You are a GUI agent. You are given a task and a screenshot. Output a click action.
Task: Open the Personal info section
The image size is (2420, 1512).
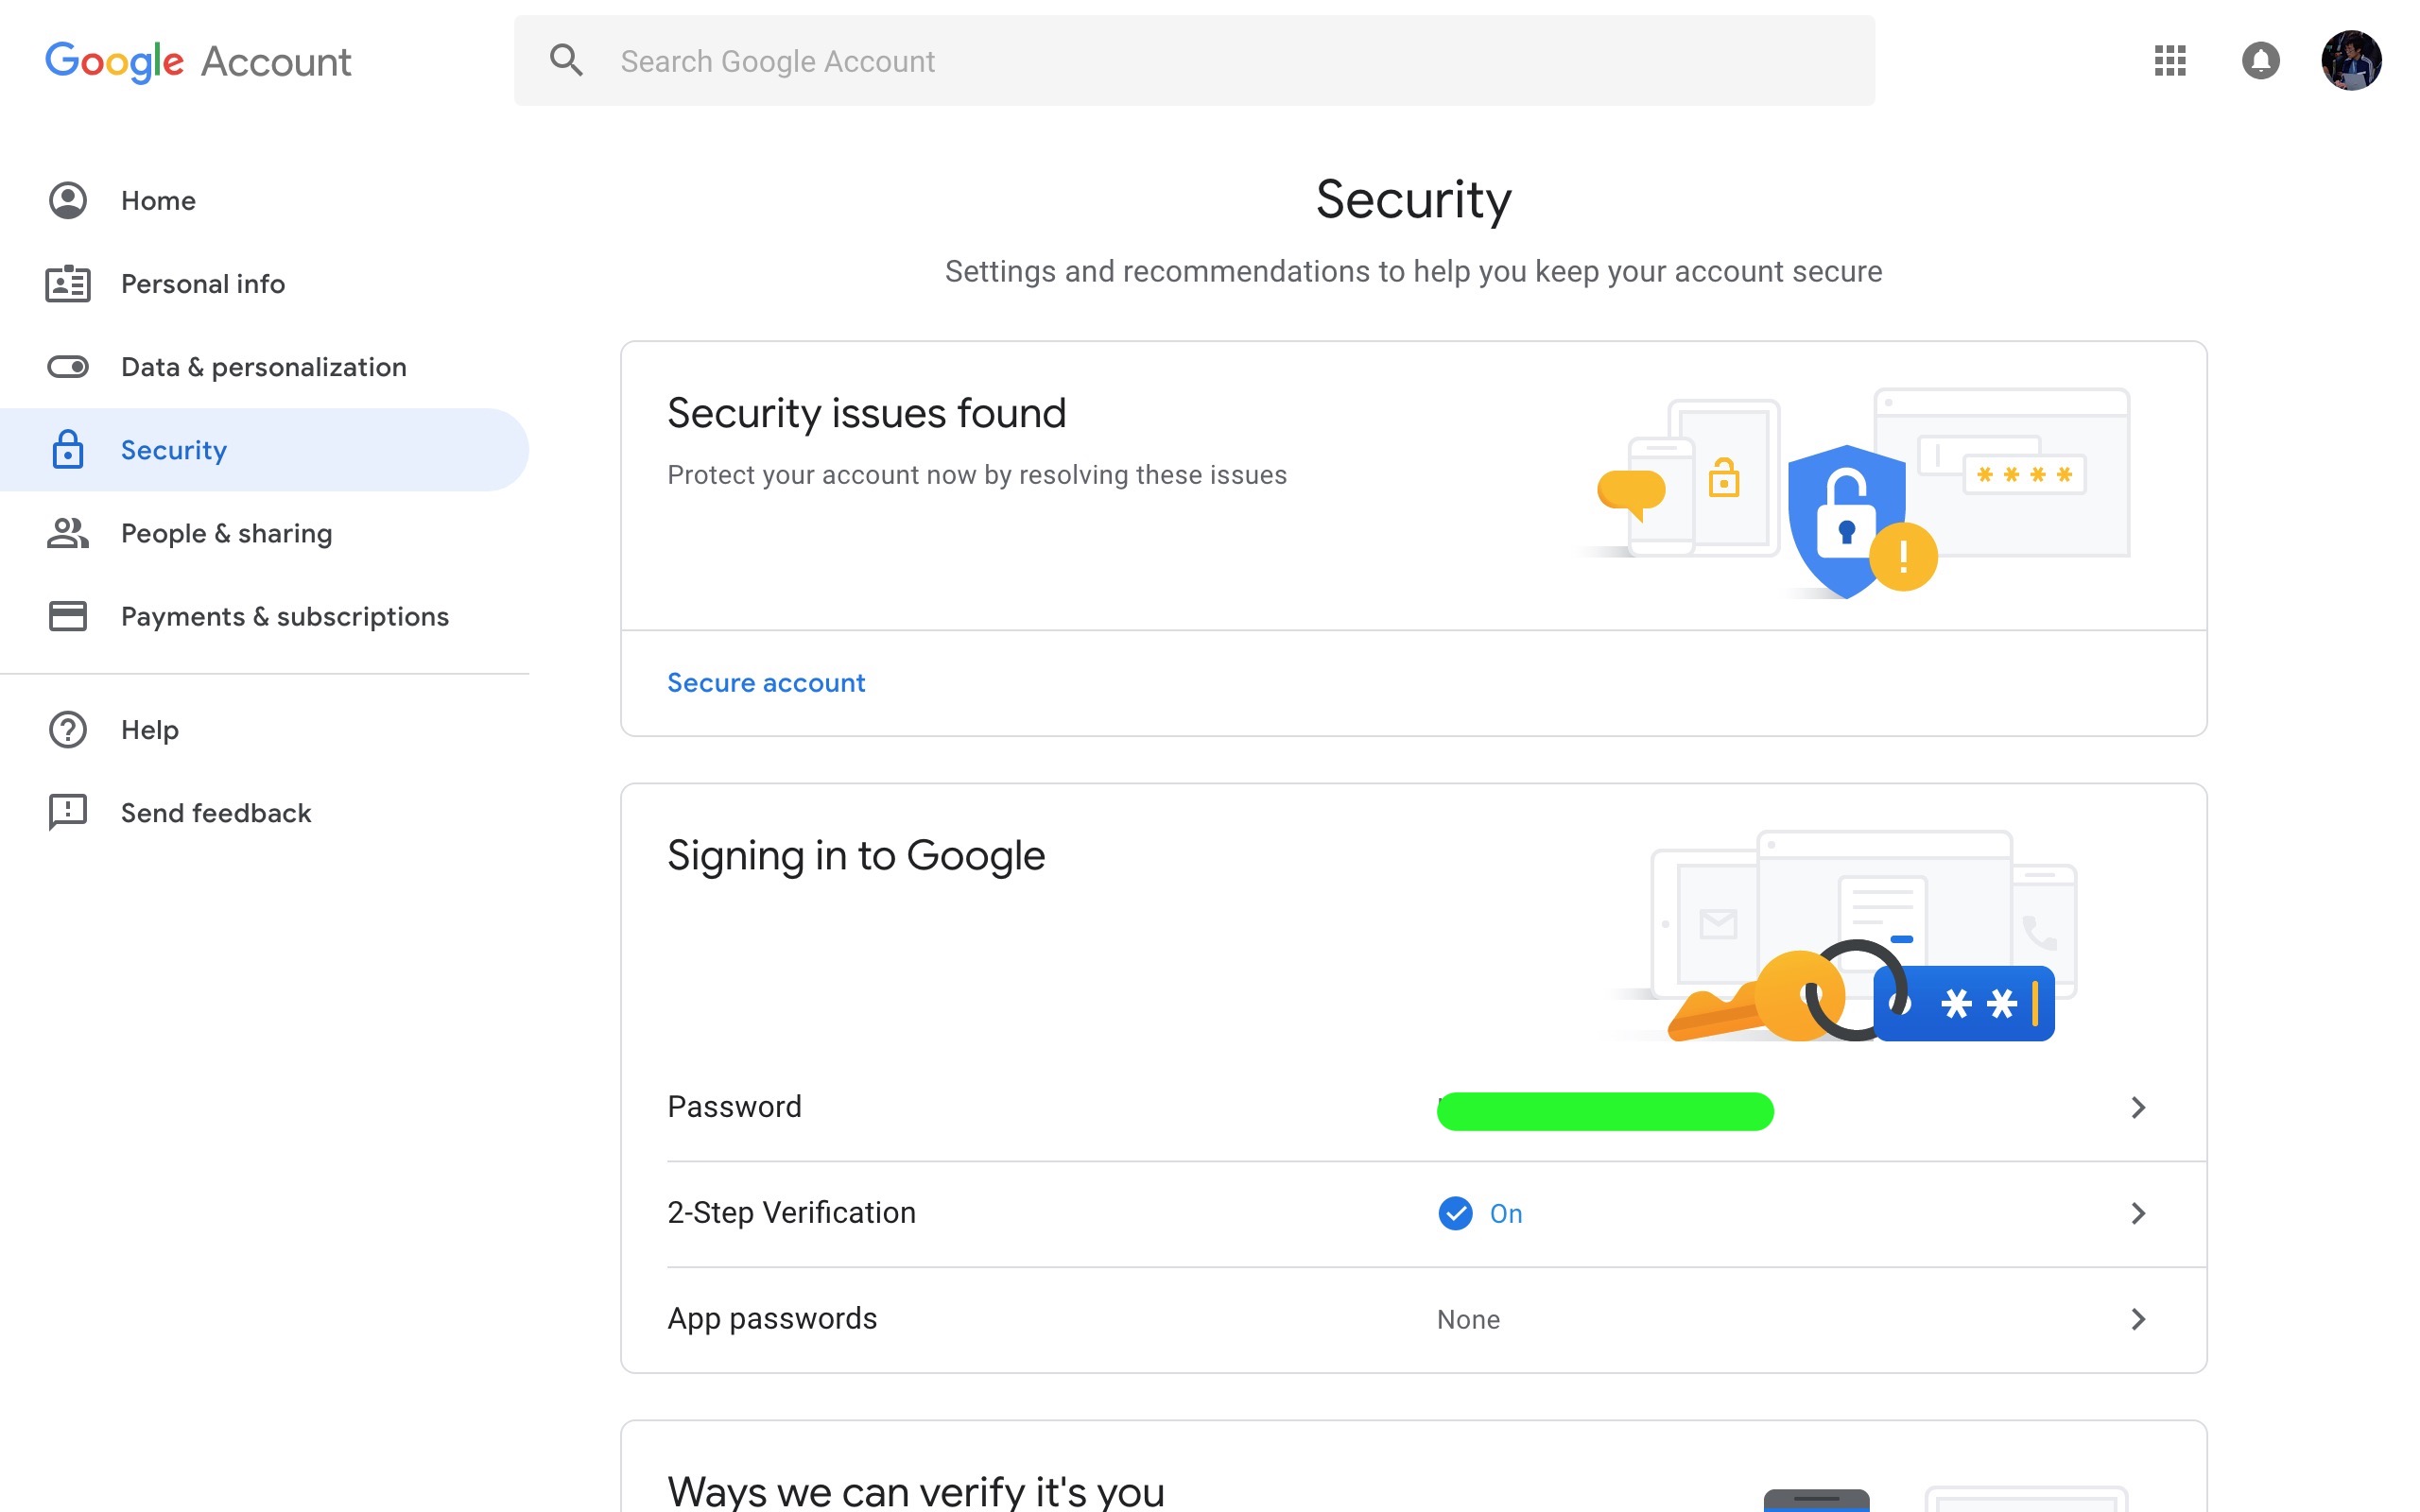tap(202, 283)
